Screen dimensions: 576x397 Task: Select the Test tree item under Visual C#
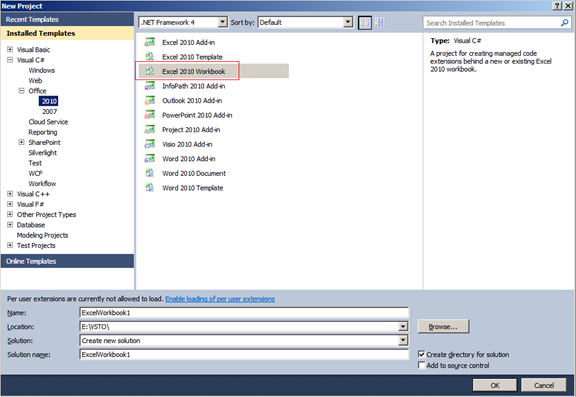click(x=35, y=163)
